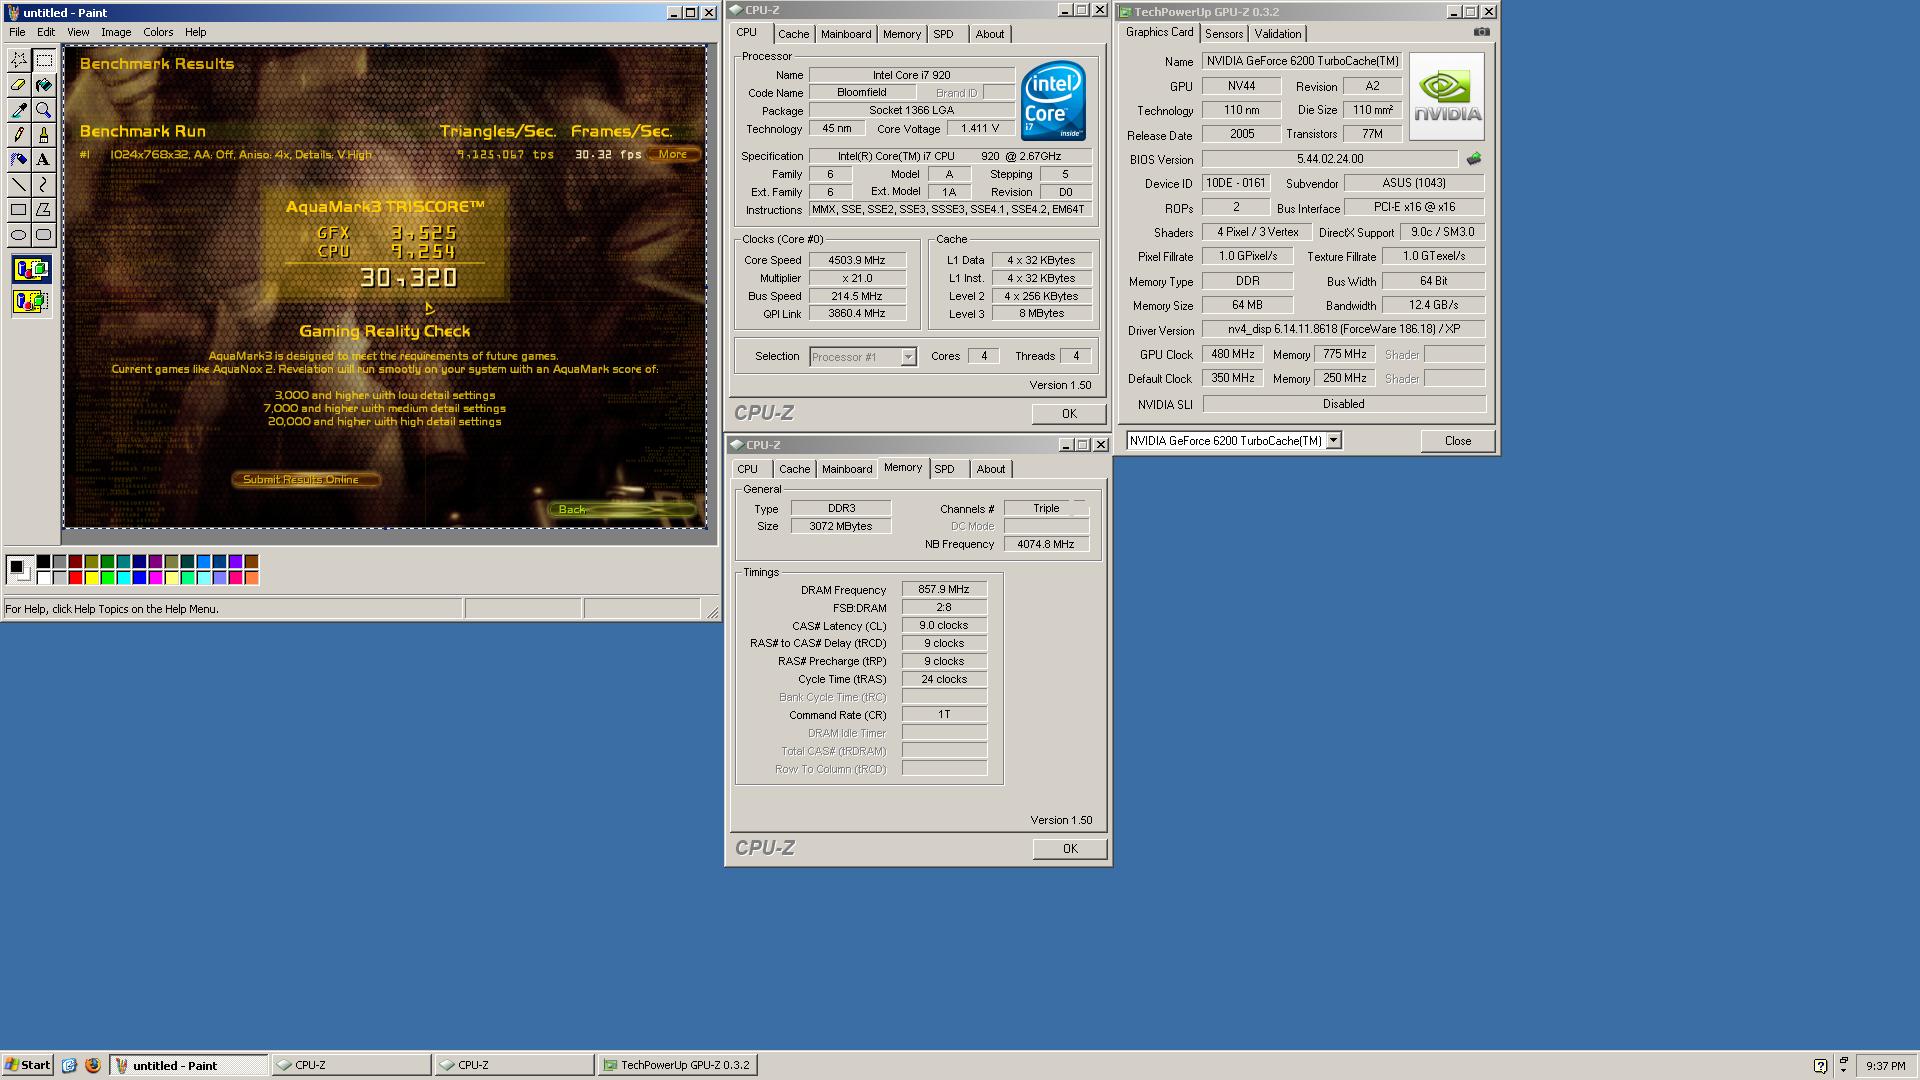Open Cache tab in upper CPU-Z window

[x=794, y=34]
